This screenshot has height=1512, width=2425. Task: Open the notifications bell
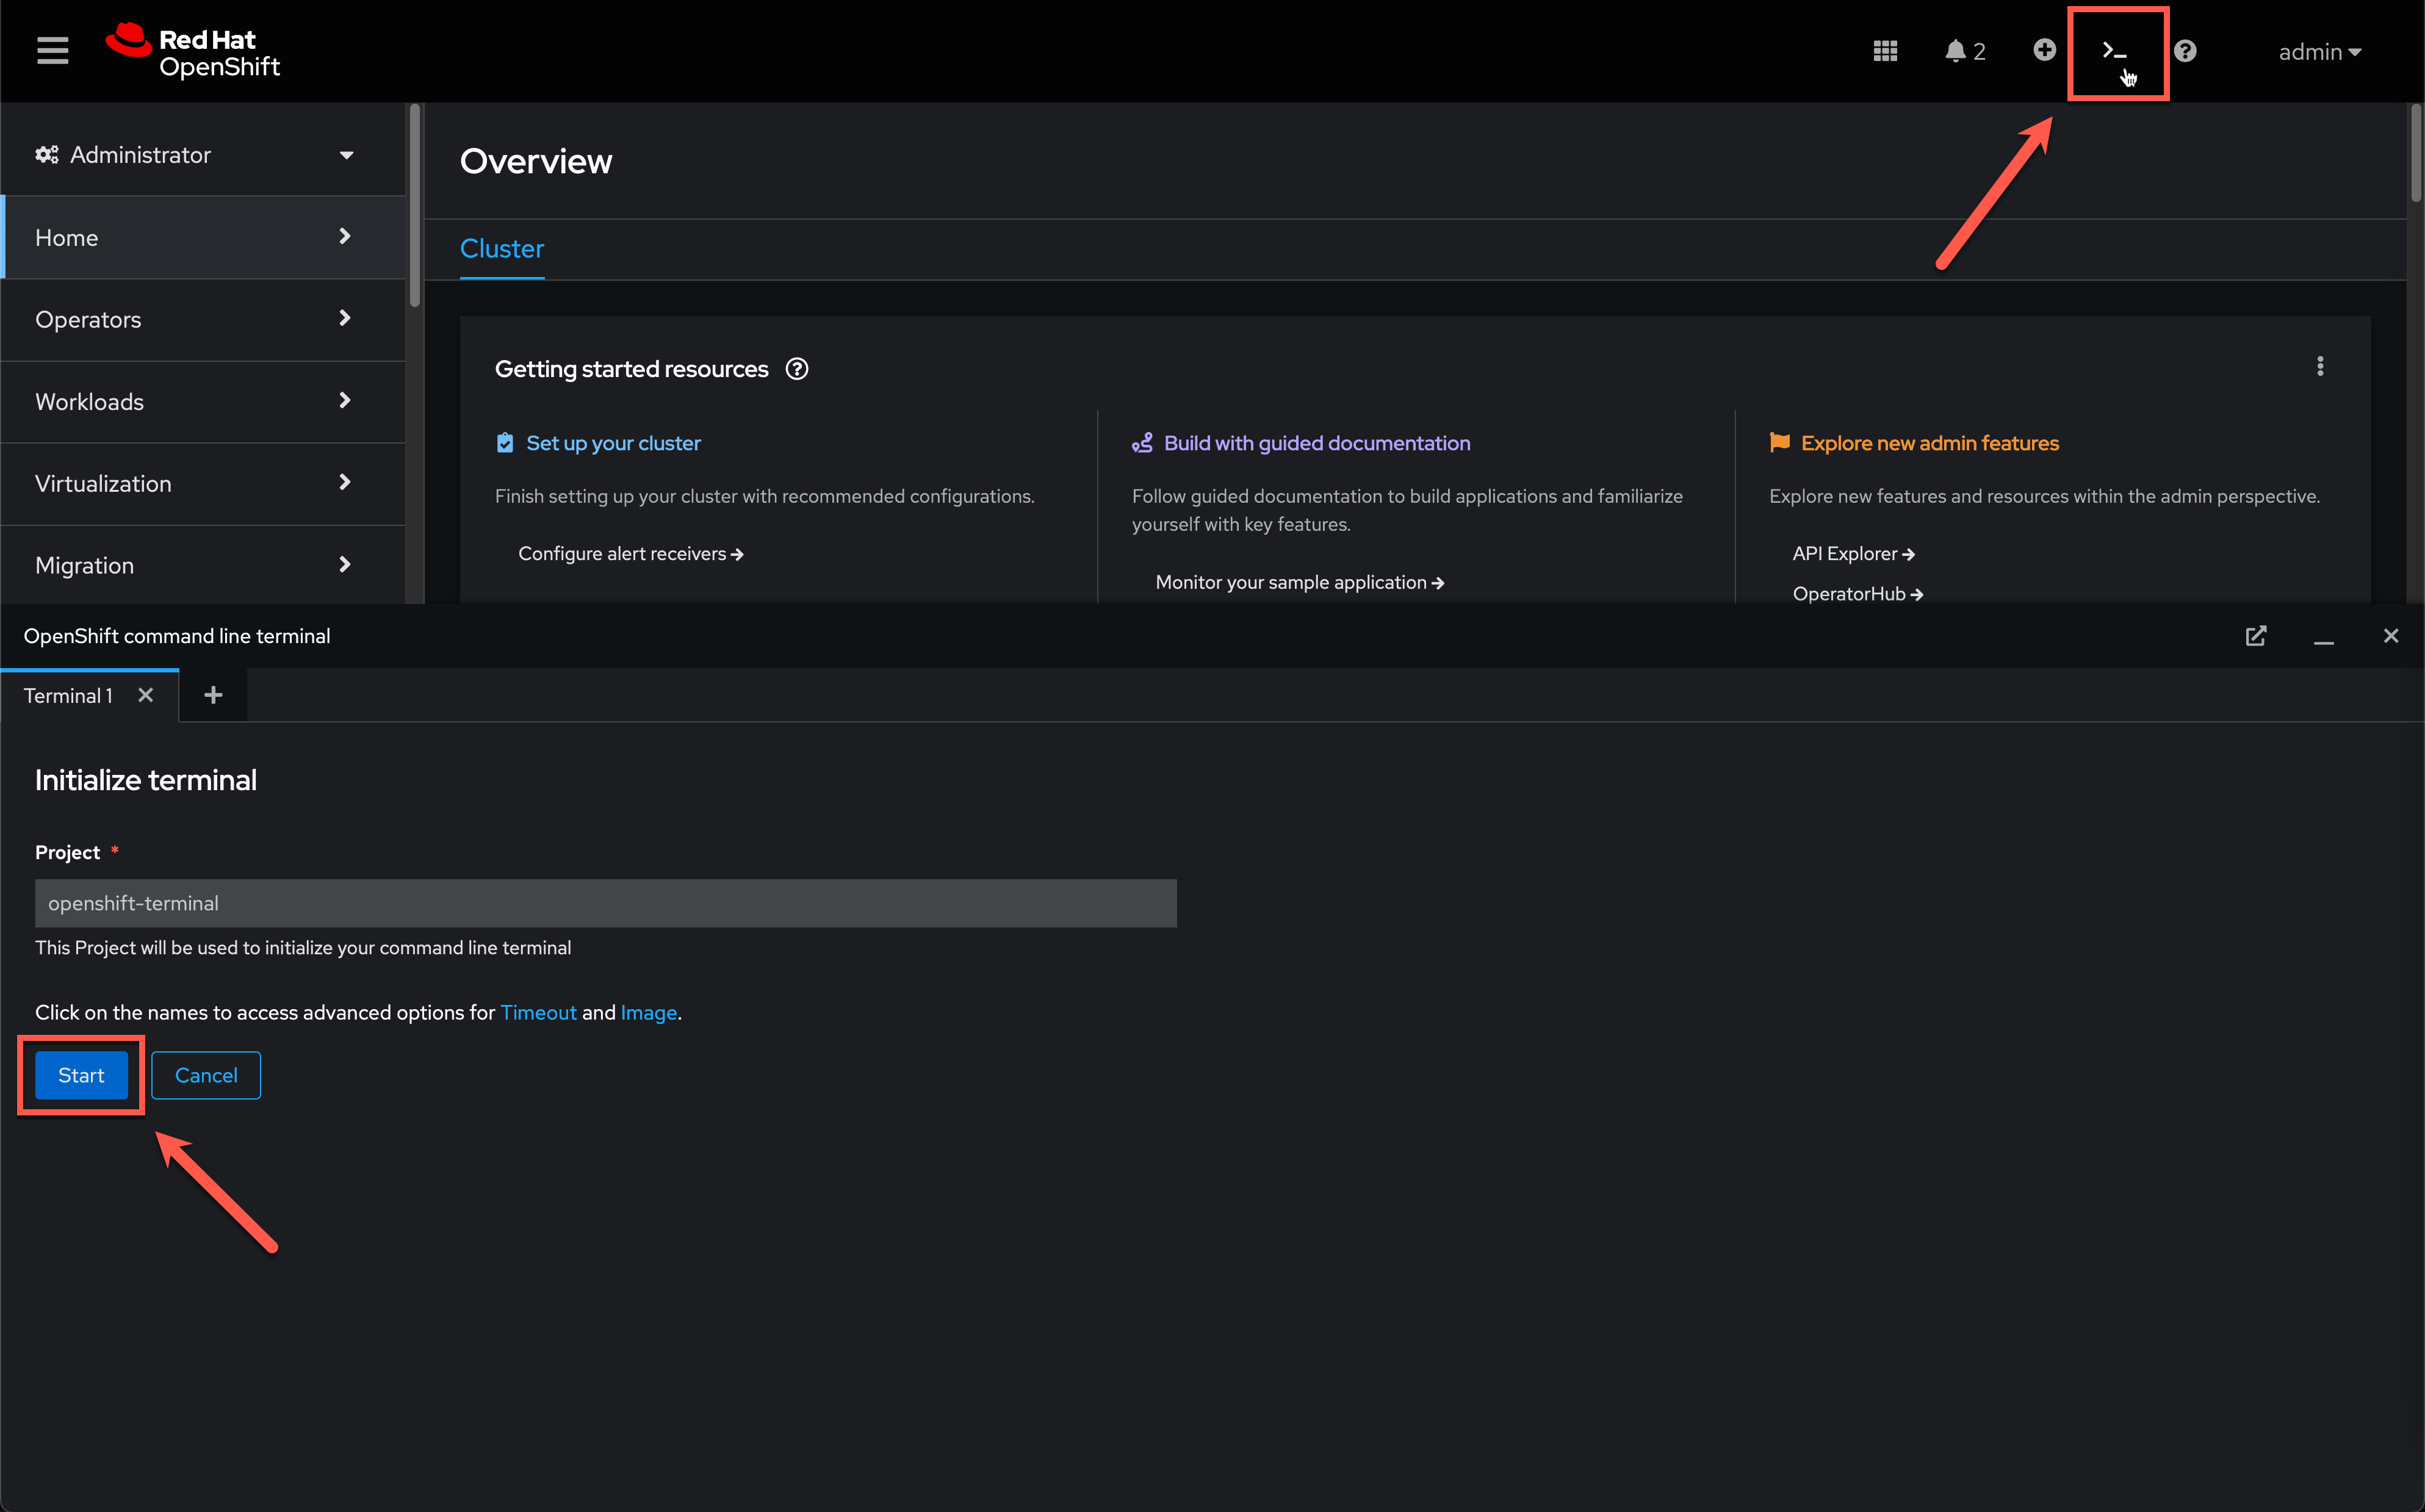pyautogui.click(x=1964, y=51)
